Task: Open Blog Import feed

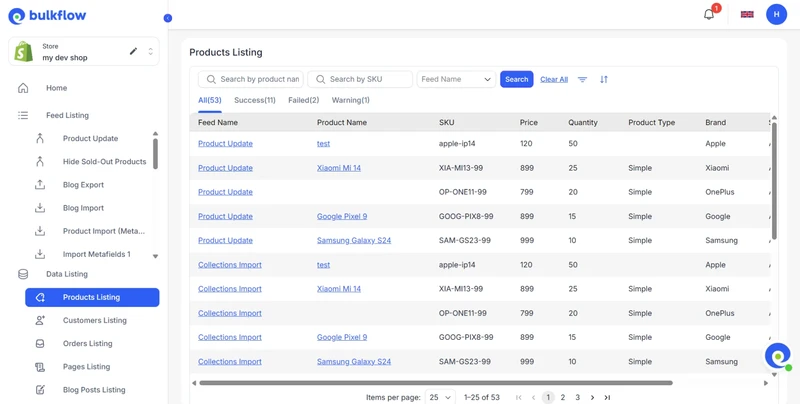Action: (83, 208)
